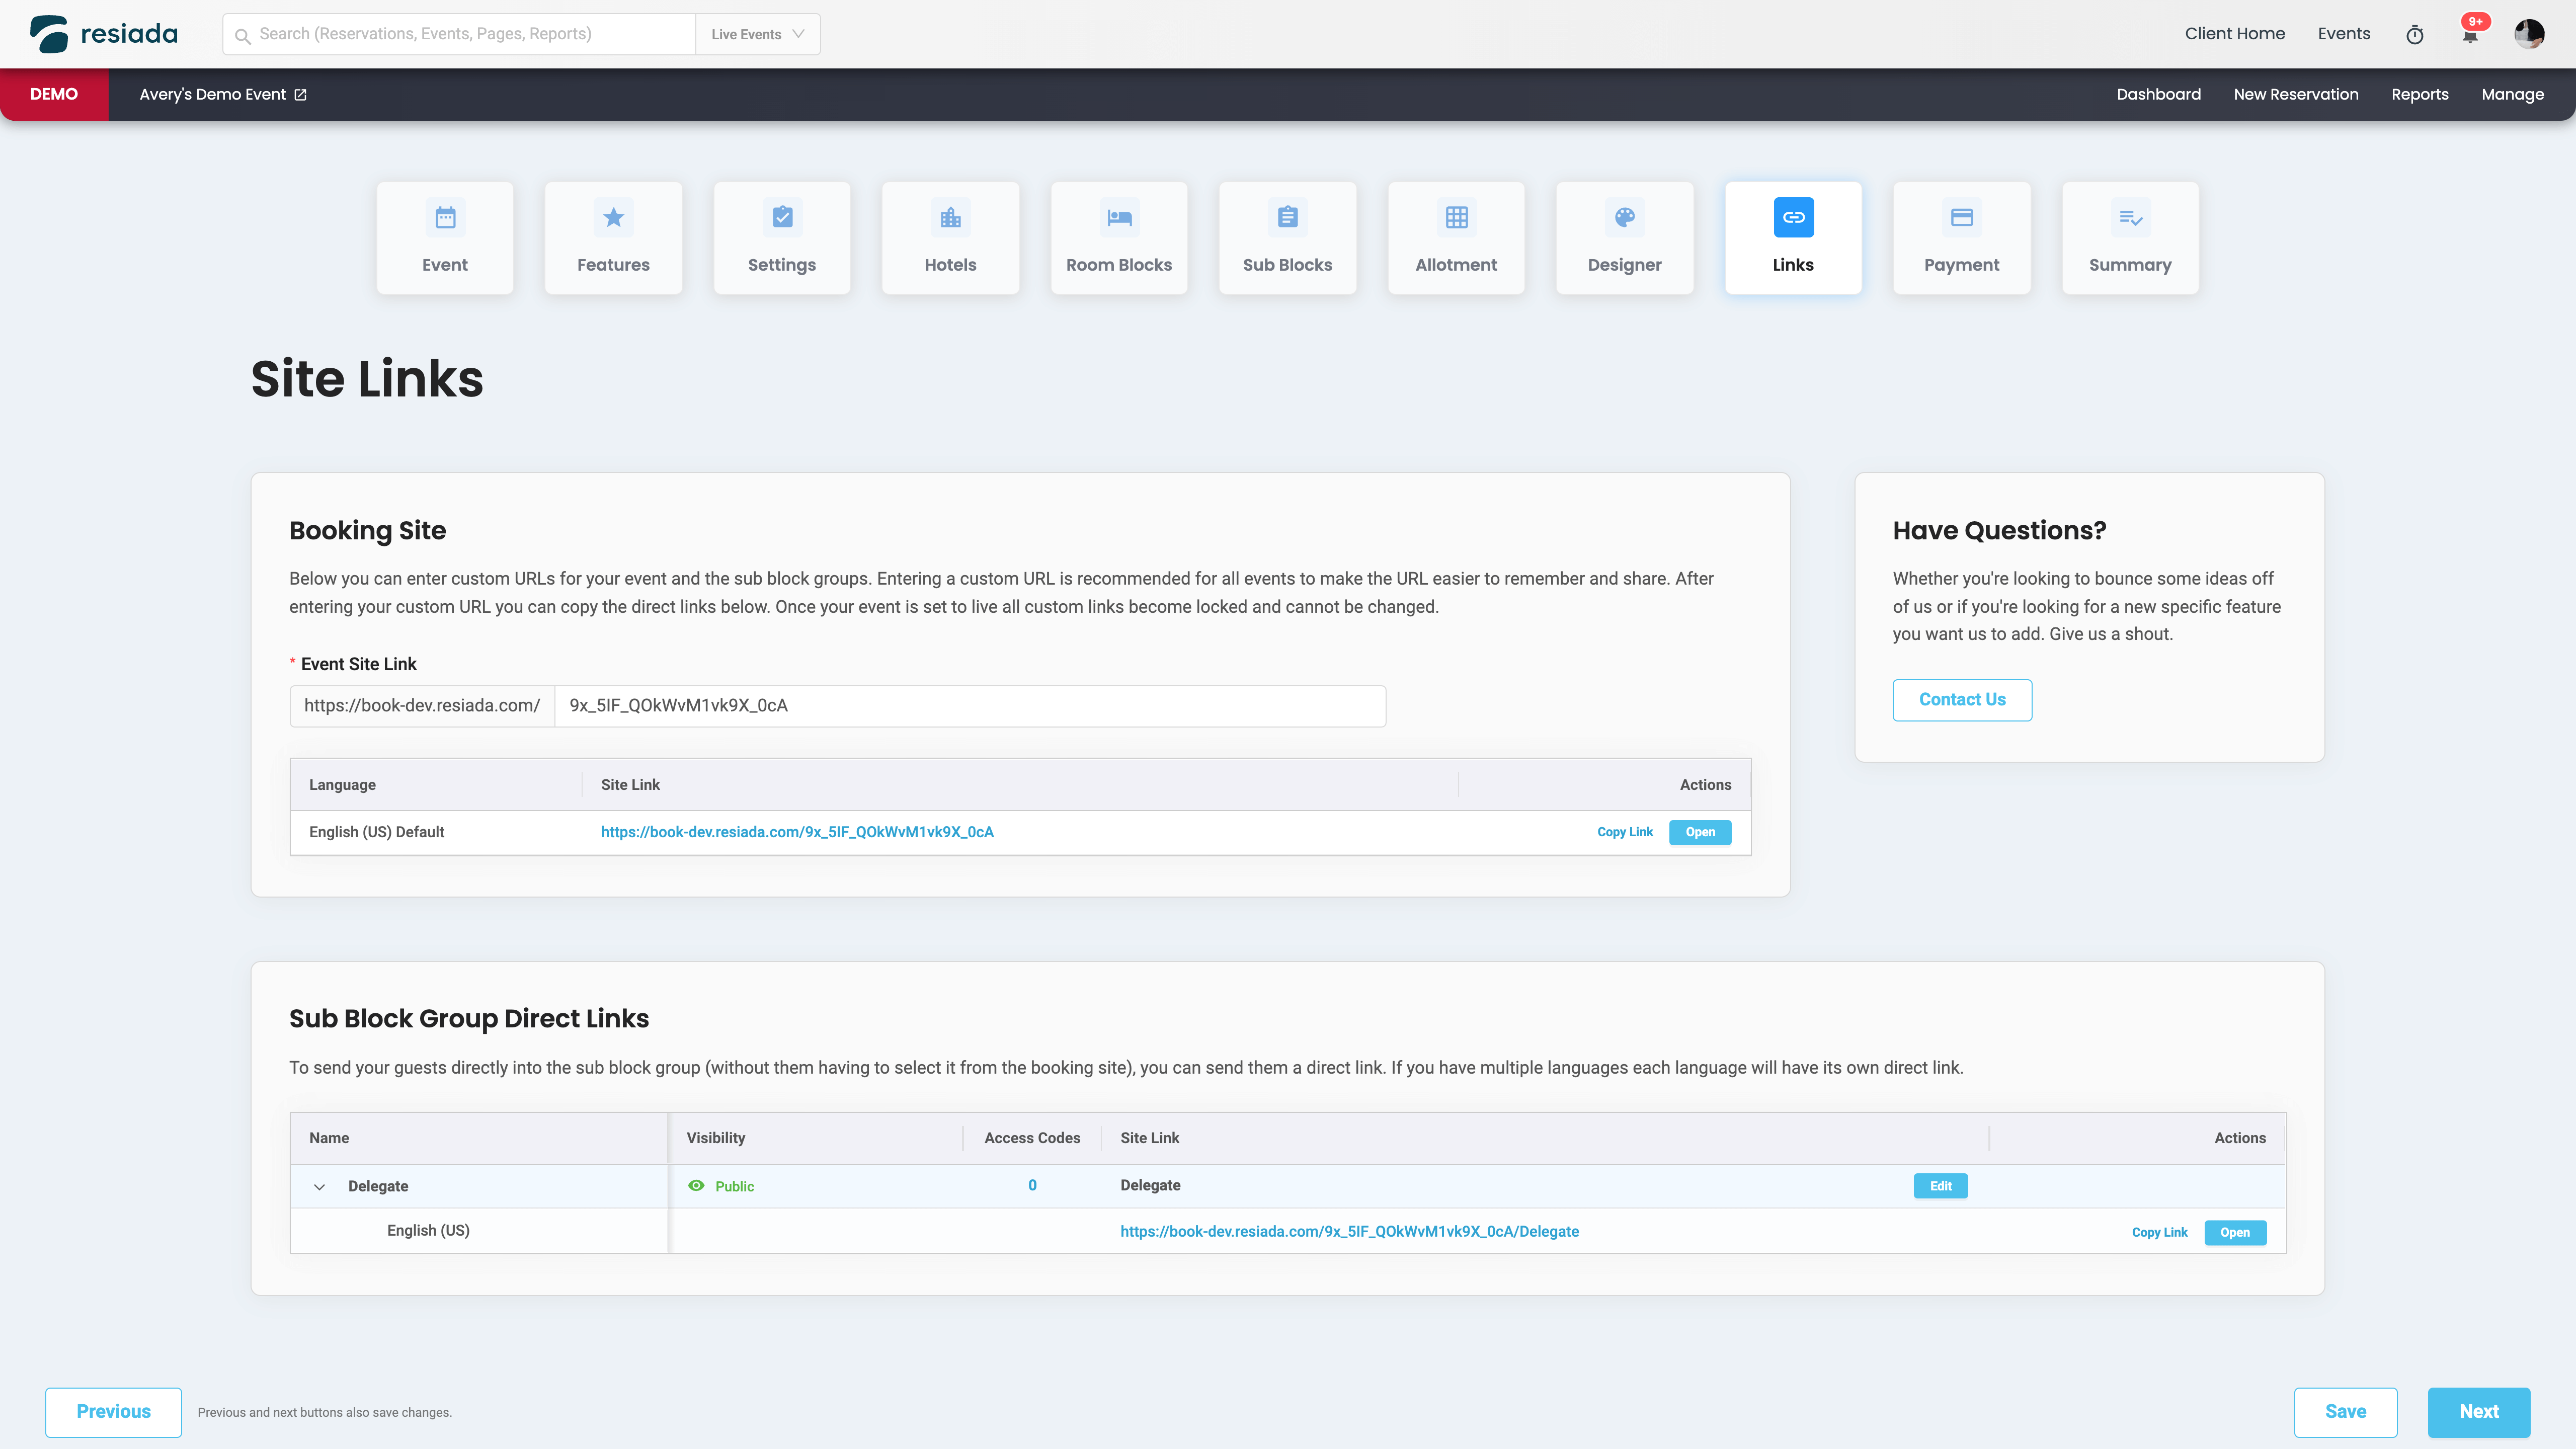The height and width of the screenshot is (1449, 2576).
Task: Open the Reports menu item
Action: point(2419,94)
